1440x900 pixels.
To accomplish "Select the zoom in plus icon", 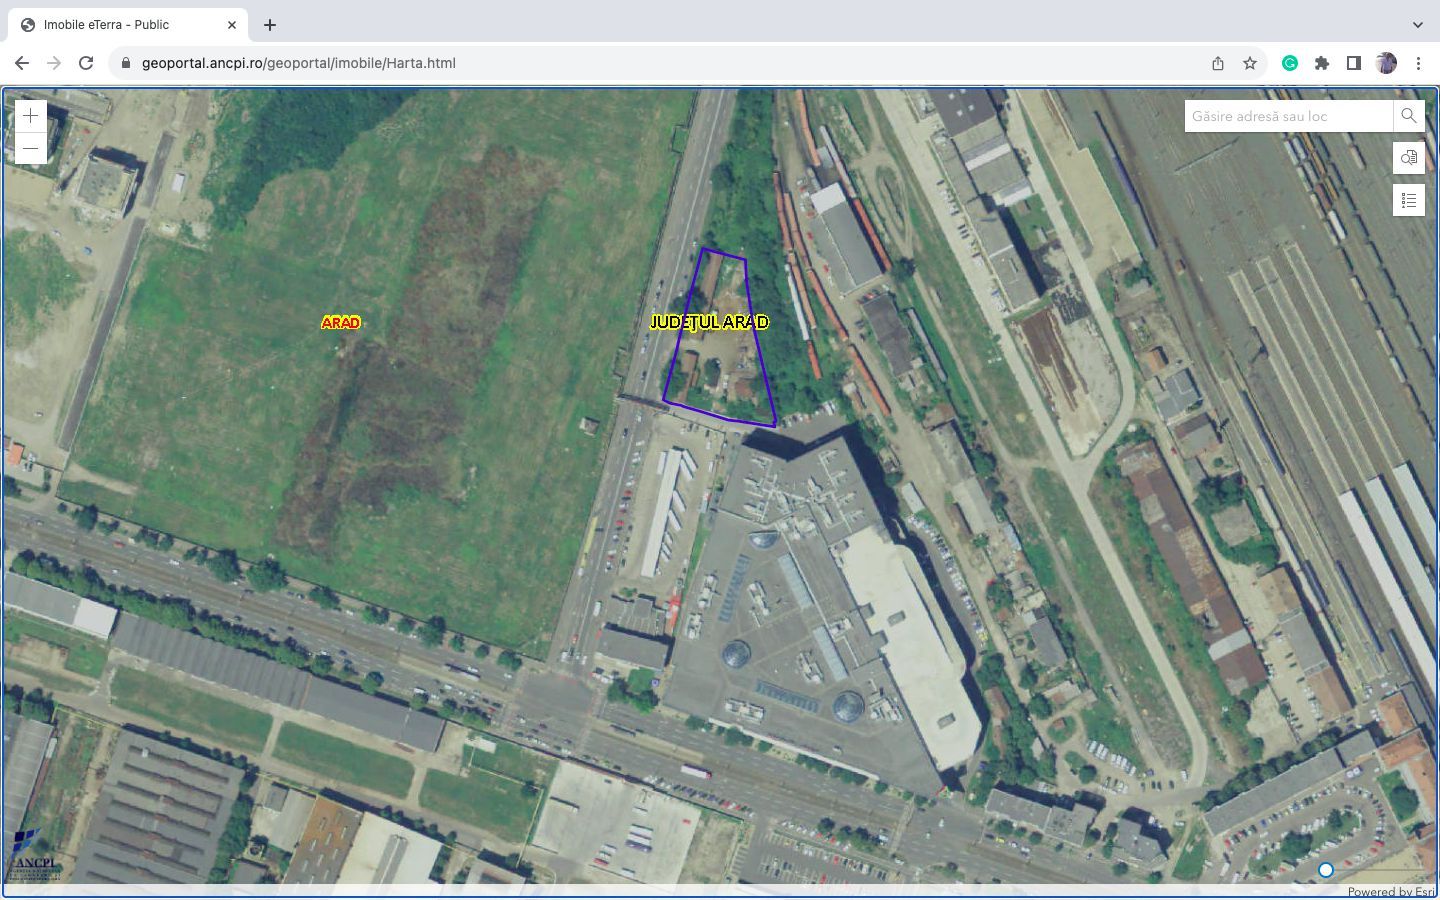I will [29, 115].
